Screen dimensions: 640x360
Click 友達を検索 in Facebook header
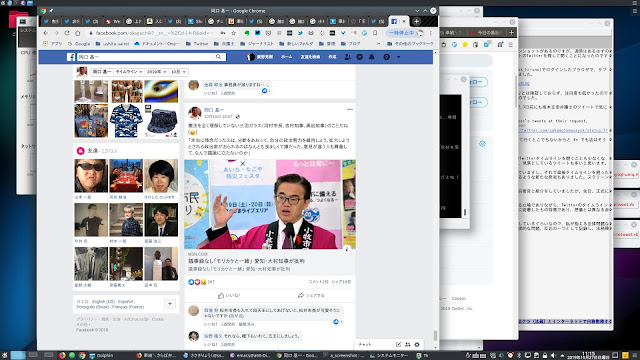coord(310,57)
